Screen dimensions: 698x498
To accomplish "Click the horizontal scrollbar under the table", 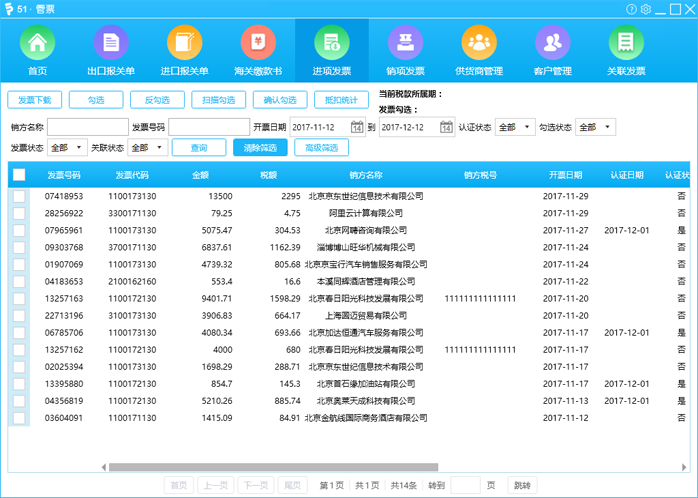I will 270,467.
